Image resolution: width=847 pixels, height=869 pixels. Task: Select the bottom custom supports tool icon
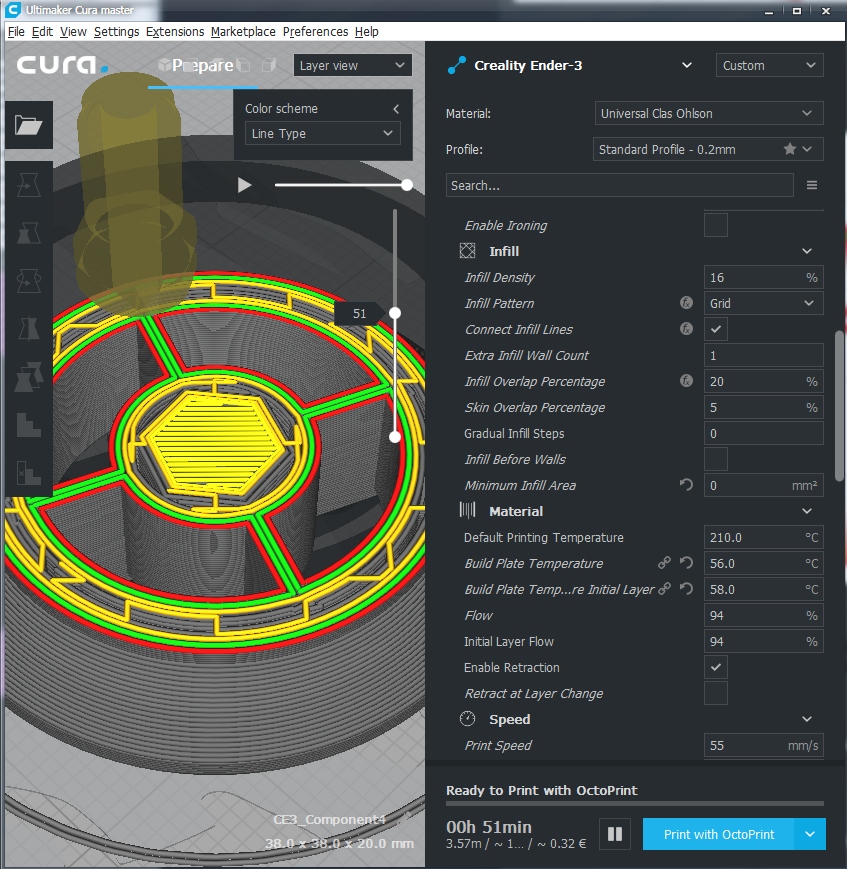29,473
